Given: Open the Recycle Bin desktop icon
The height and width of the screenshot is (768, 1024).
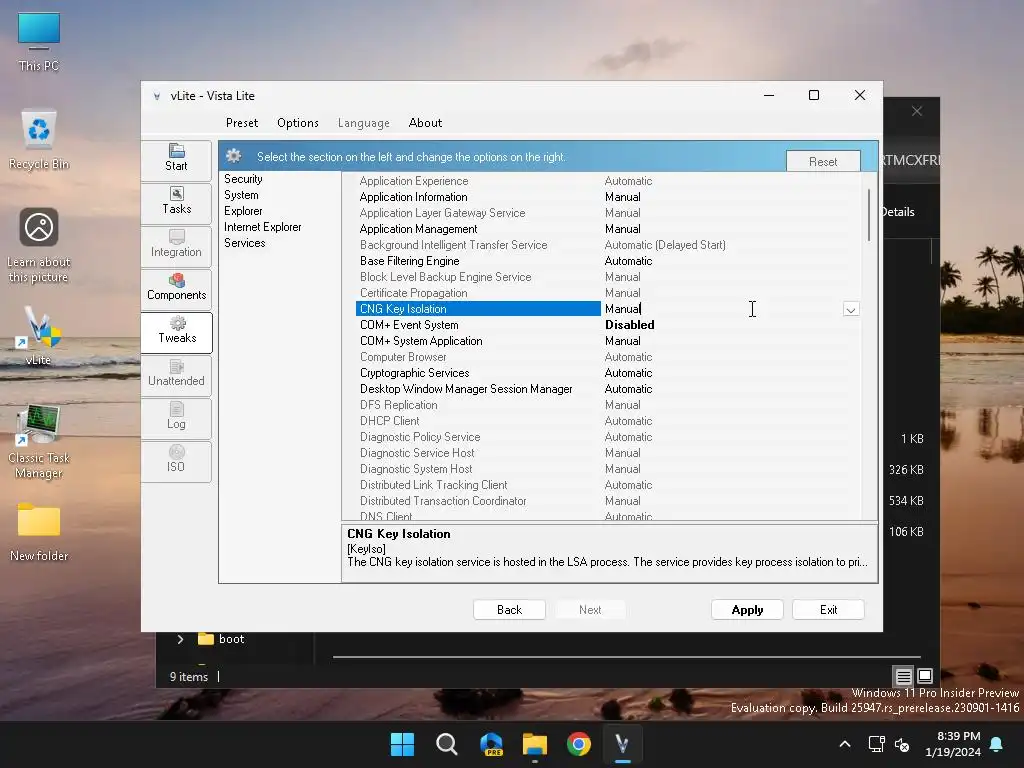Looking at the screenshot, I should (x=39, y=138).
